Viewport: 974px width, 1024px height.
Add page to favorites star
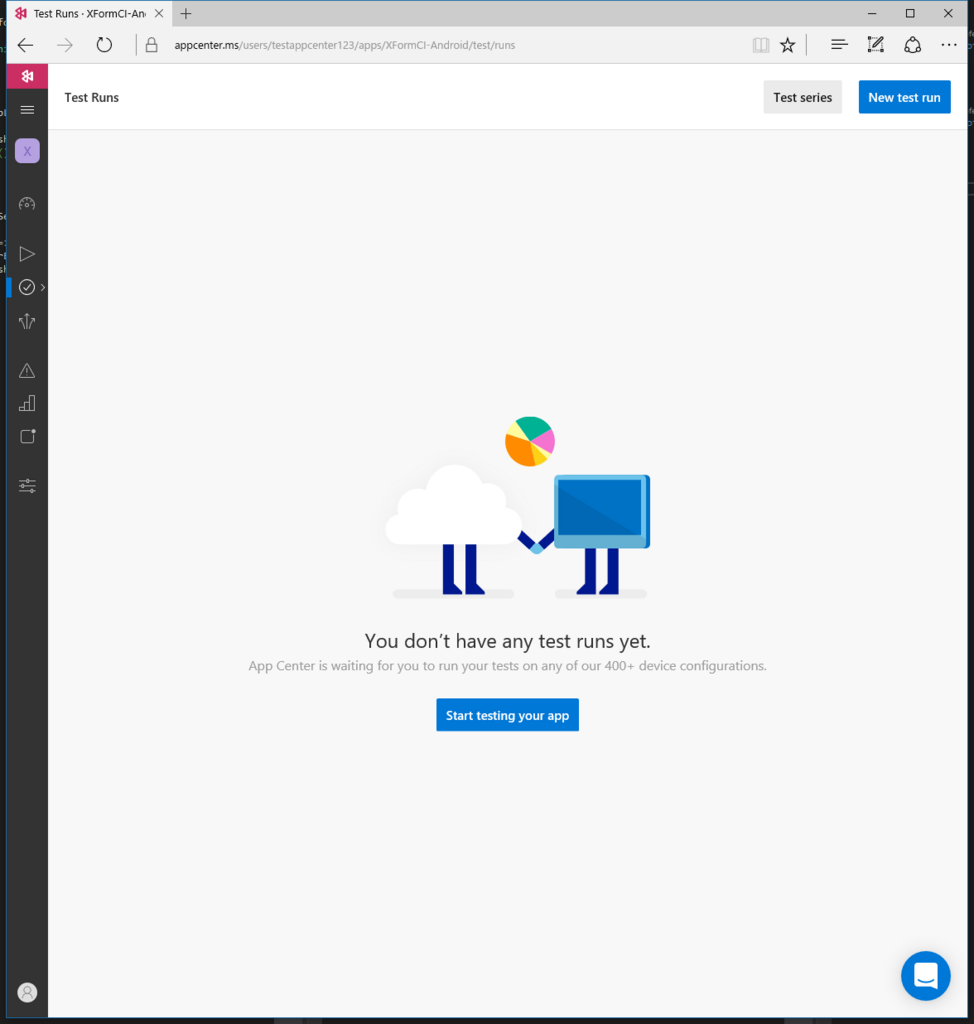click(x=787, y=45)
